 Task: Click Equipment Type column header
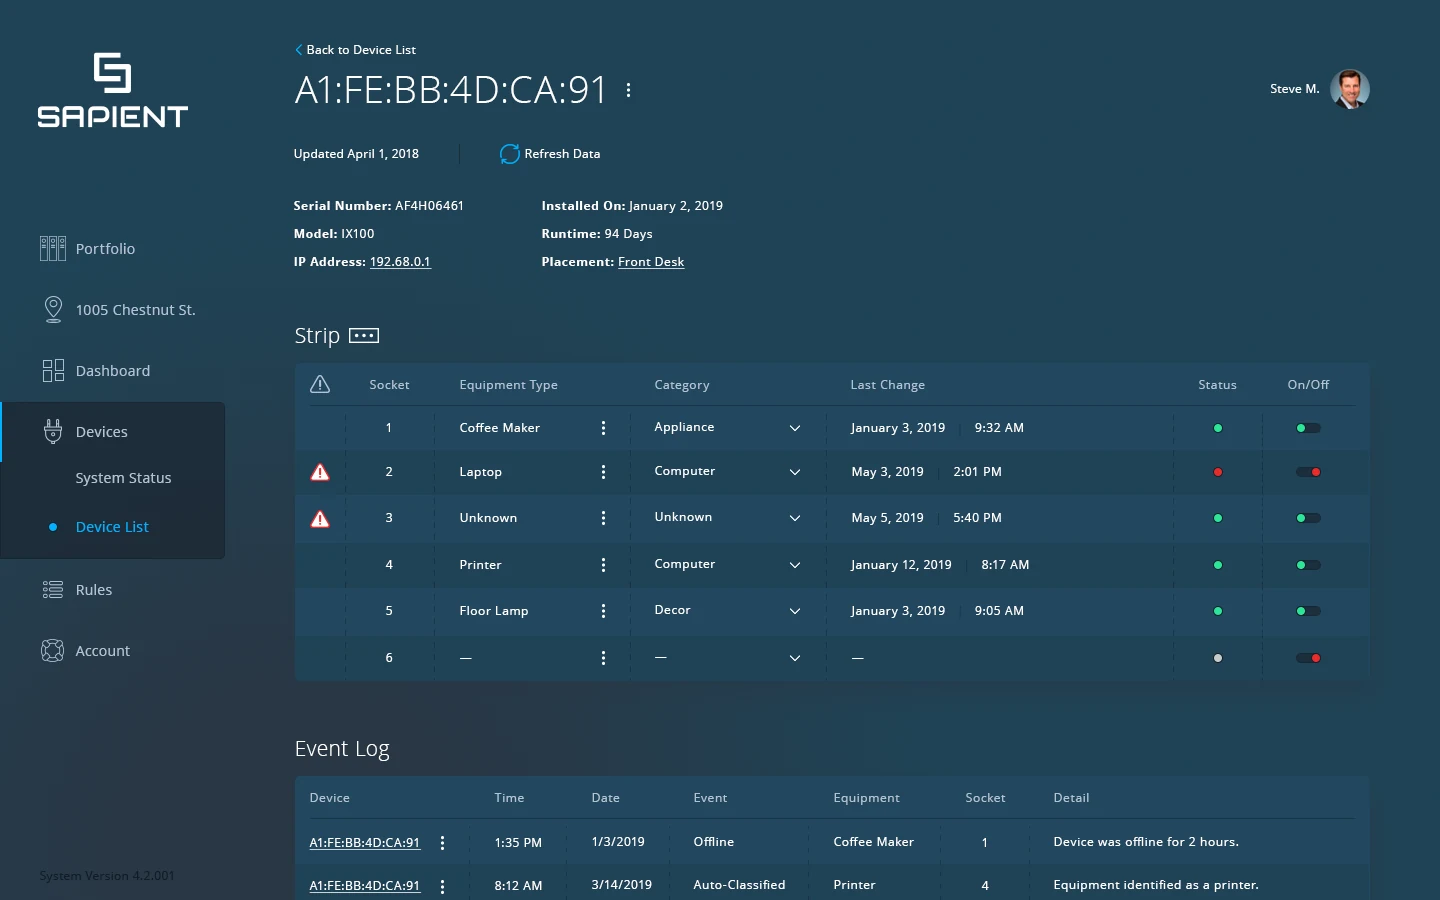509,385
